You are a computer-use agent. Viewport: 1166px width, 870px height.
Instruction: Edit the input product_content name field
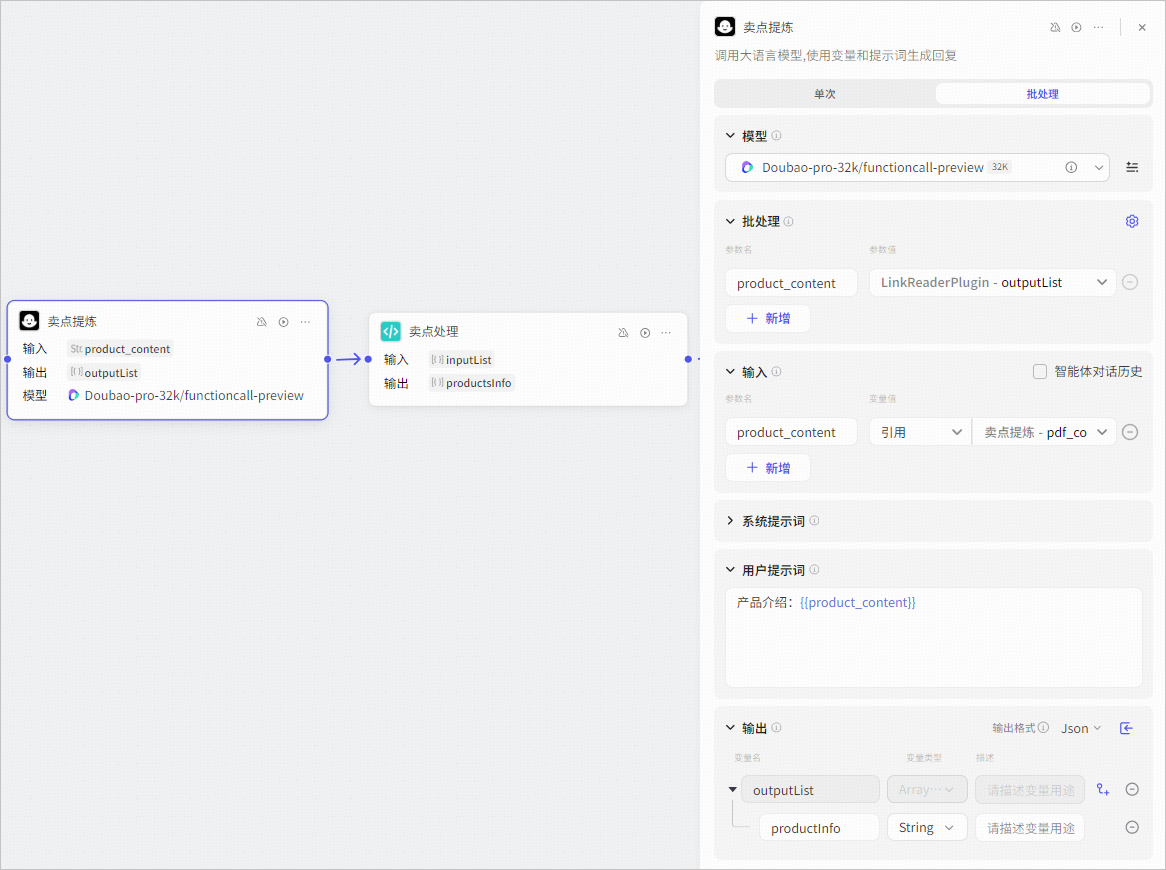point(791,432)
